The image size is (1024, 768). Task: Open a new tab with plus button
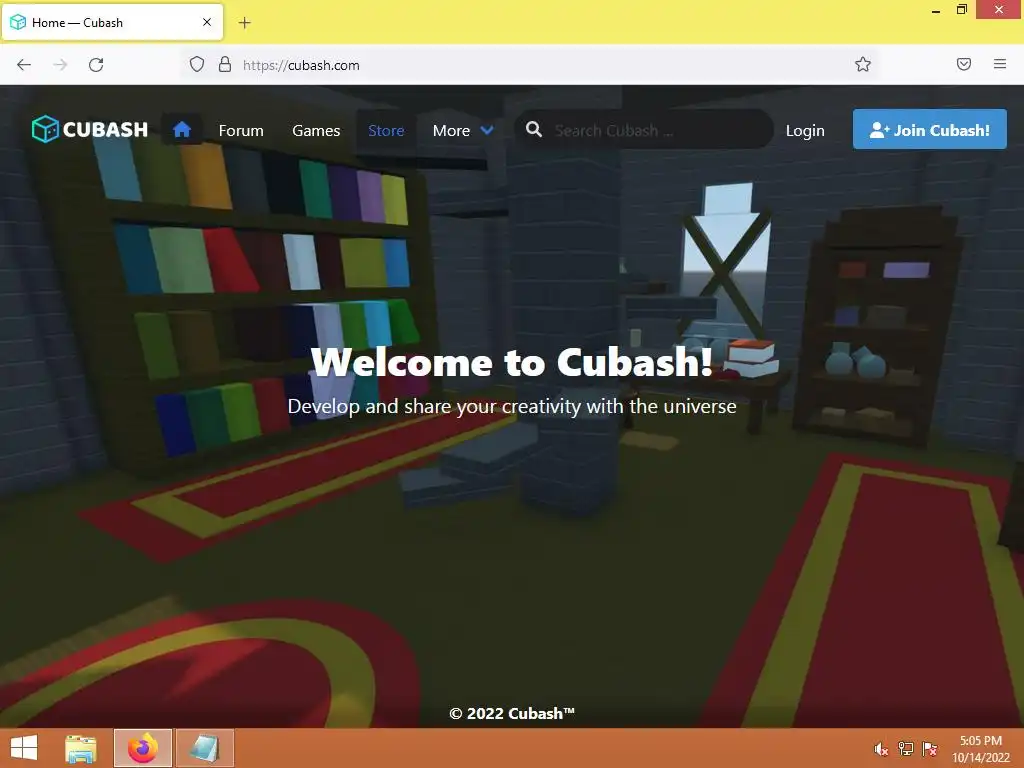click(244, 23)
